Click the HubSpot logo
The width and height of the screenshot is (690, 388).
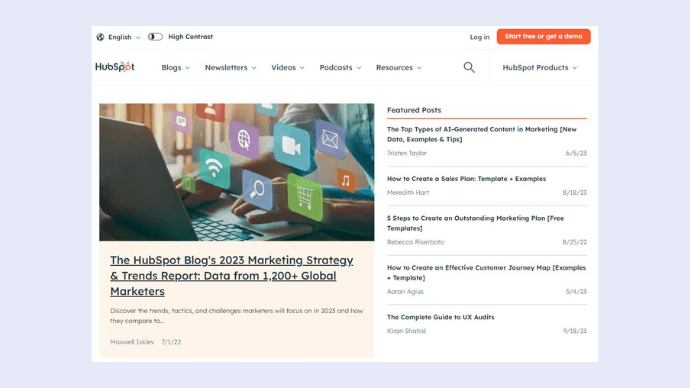[x=115, y=67]
